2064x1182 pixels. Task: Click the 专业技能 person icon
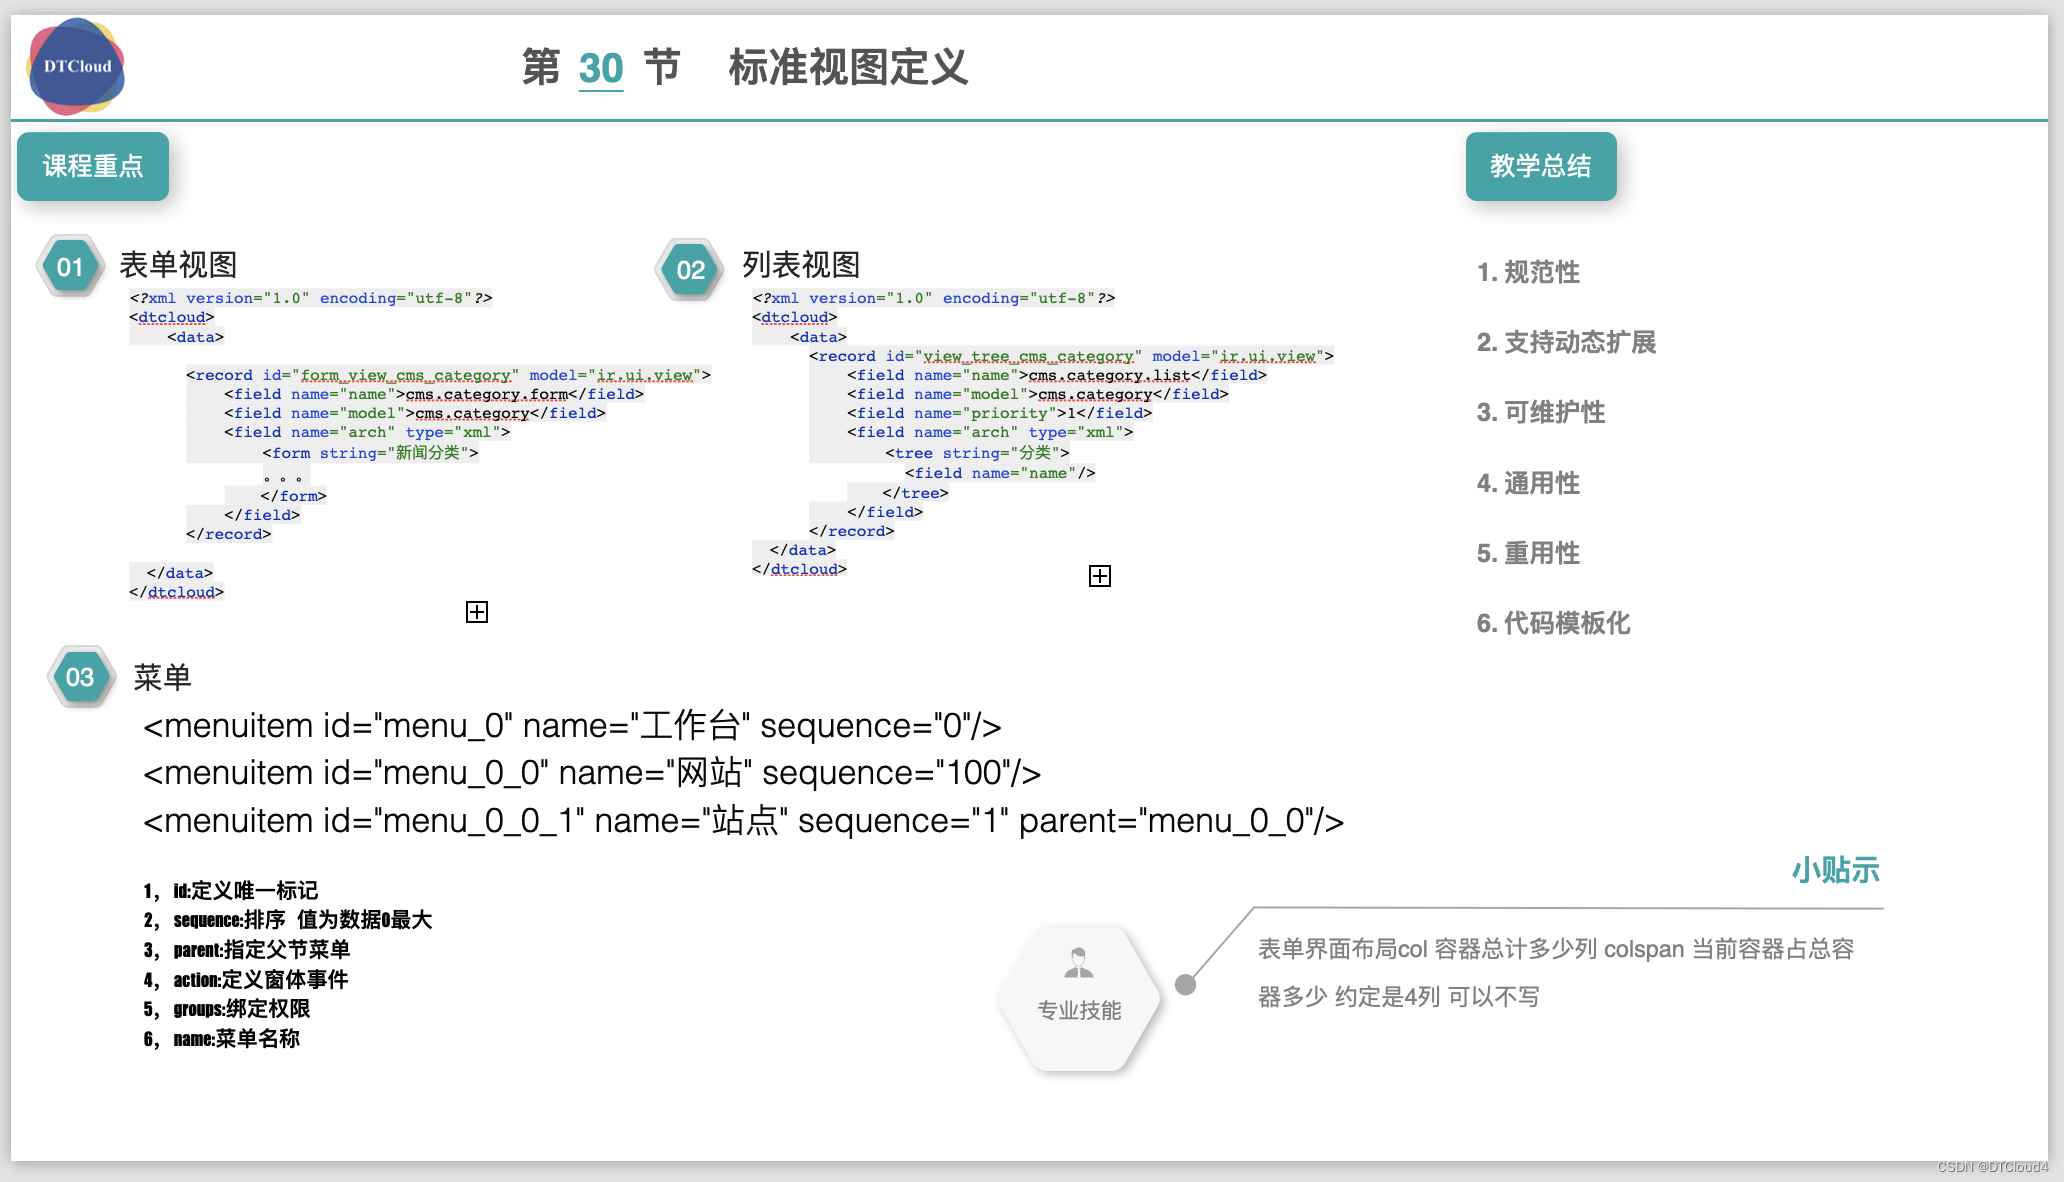click(1078, 963)
